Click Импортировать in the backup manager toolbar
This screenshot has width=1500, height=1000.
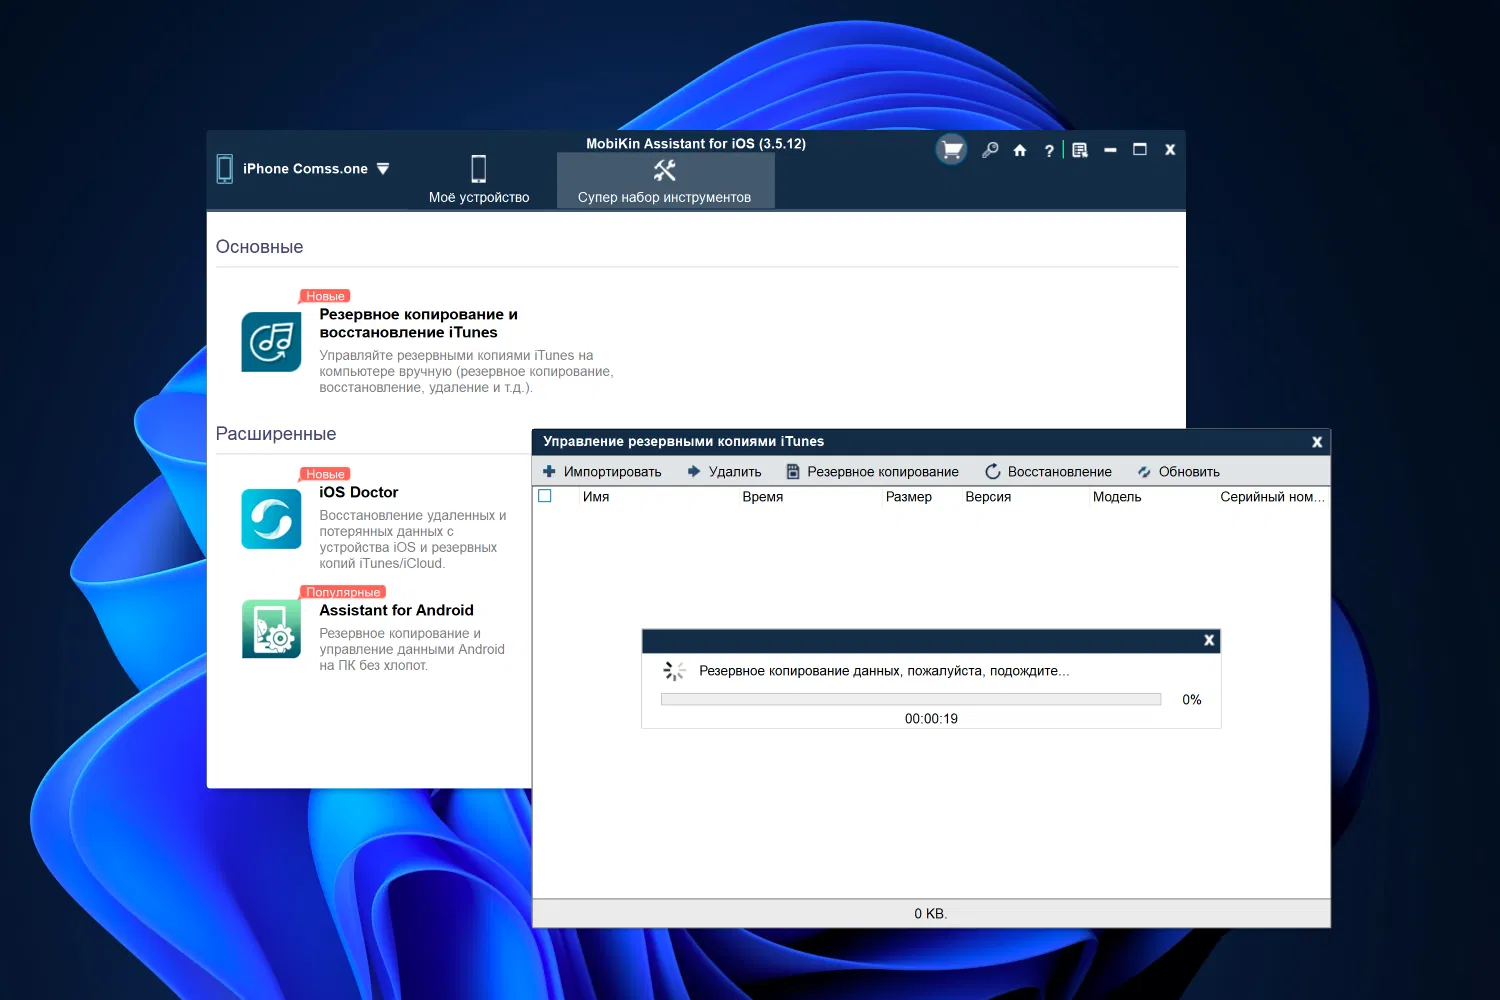pos(602,472)
